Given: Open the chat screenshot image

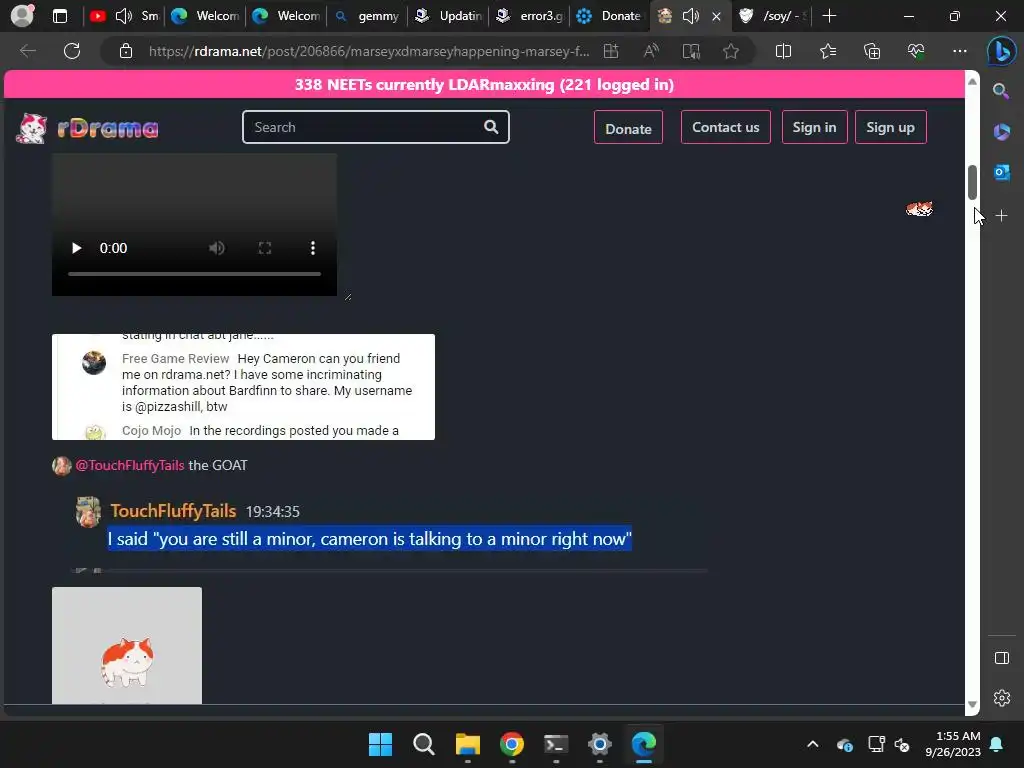Looking at the screenshot, I should (x=244, y=387).
